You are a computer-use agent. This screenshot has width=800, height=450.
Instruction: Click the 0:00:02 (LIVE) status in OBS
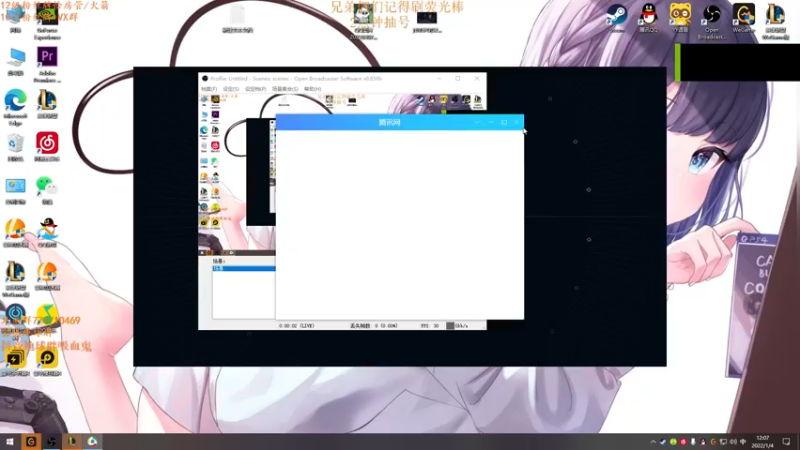(x=296, y=326)
